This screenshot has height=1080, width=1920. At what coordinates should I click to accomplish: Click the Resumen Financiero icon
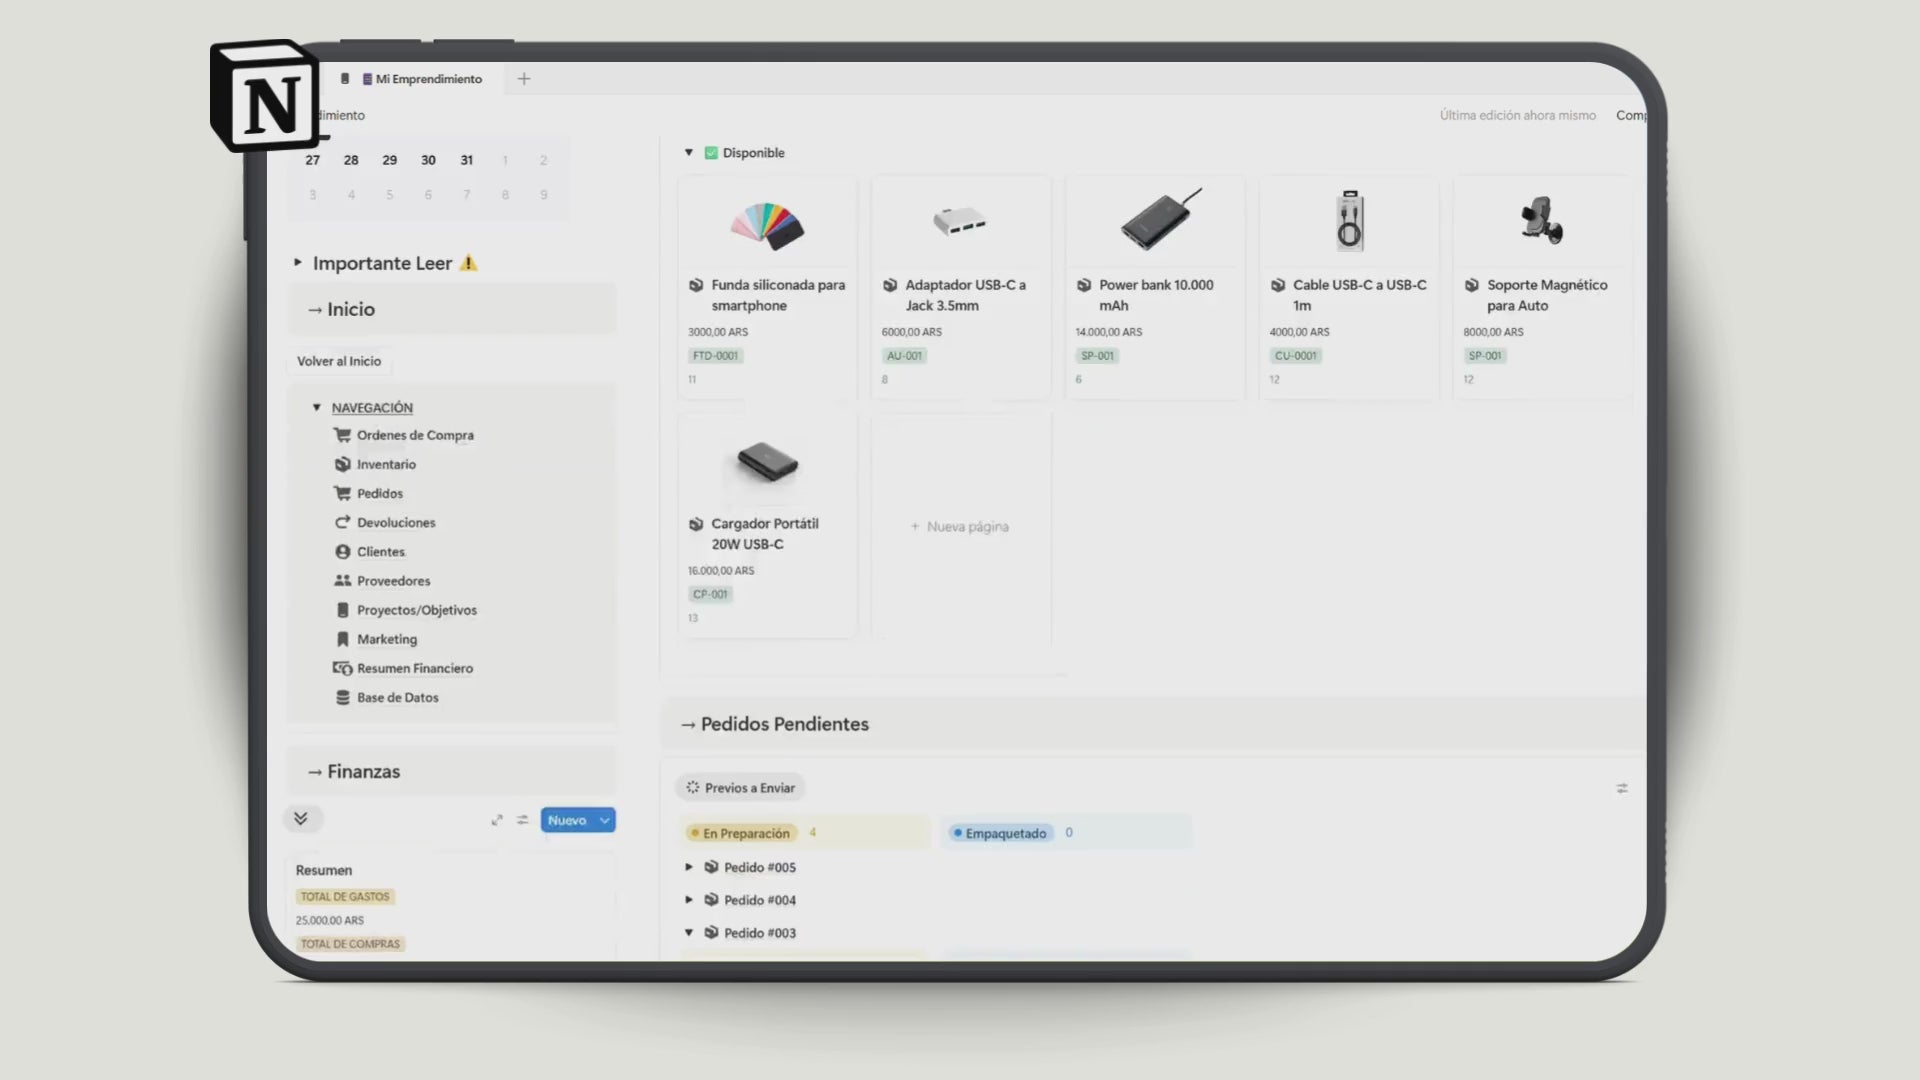tap(342, 668)
